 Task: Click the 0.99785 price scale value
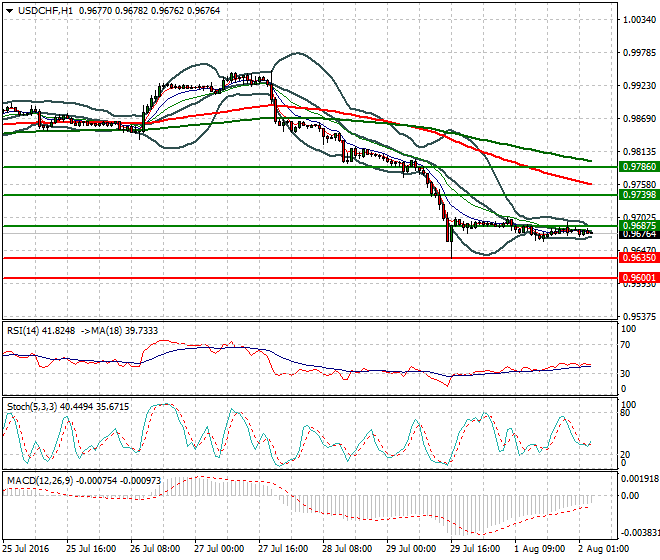[x=639, y=53]
